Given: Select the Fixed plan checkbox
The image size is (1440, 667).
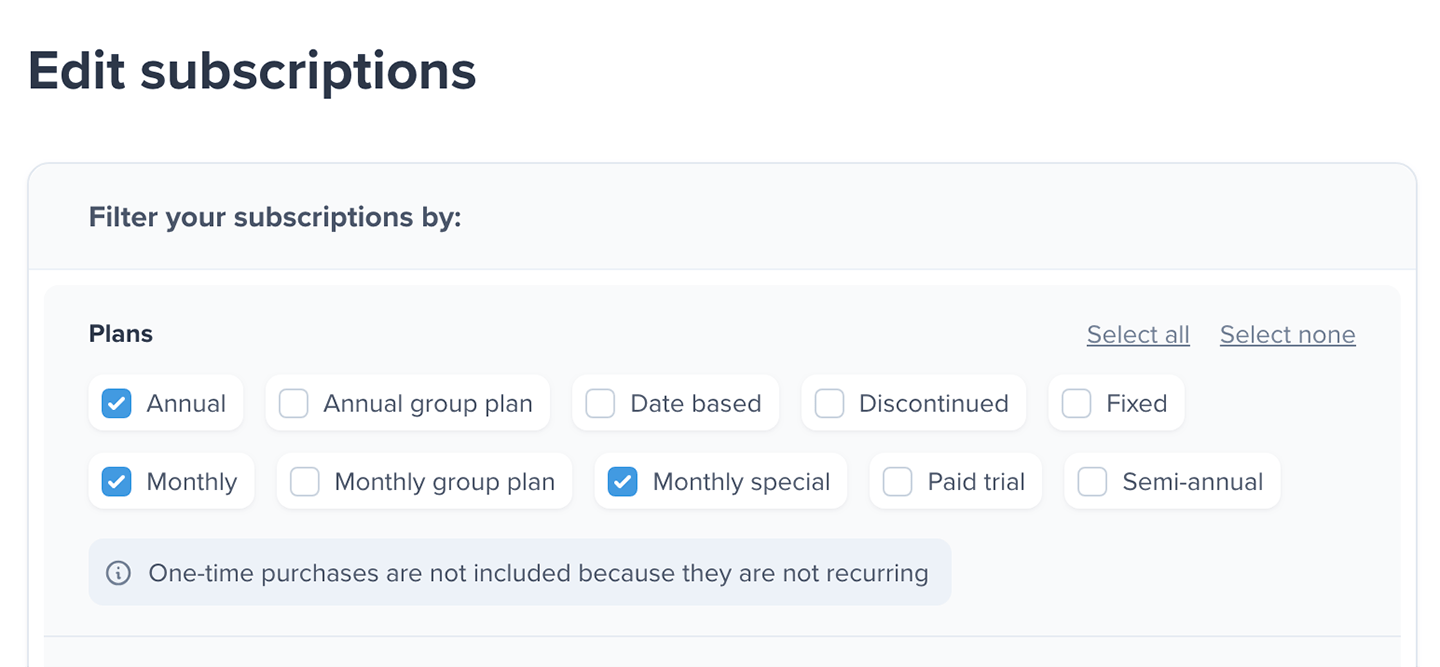Looking at the screenshot, I should coord(1076,404).
